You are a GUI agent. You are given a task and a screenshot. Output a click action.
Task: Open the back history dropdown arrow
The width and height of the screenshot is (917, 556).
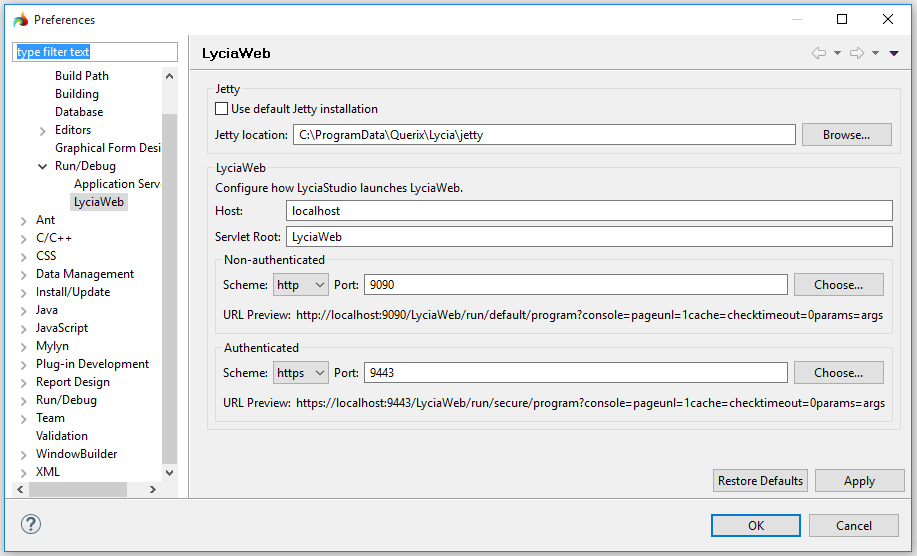click(x=837, y=53)
